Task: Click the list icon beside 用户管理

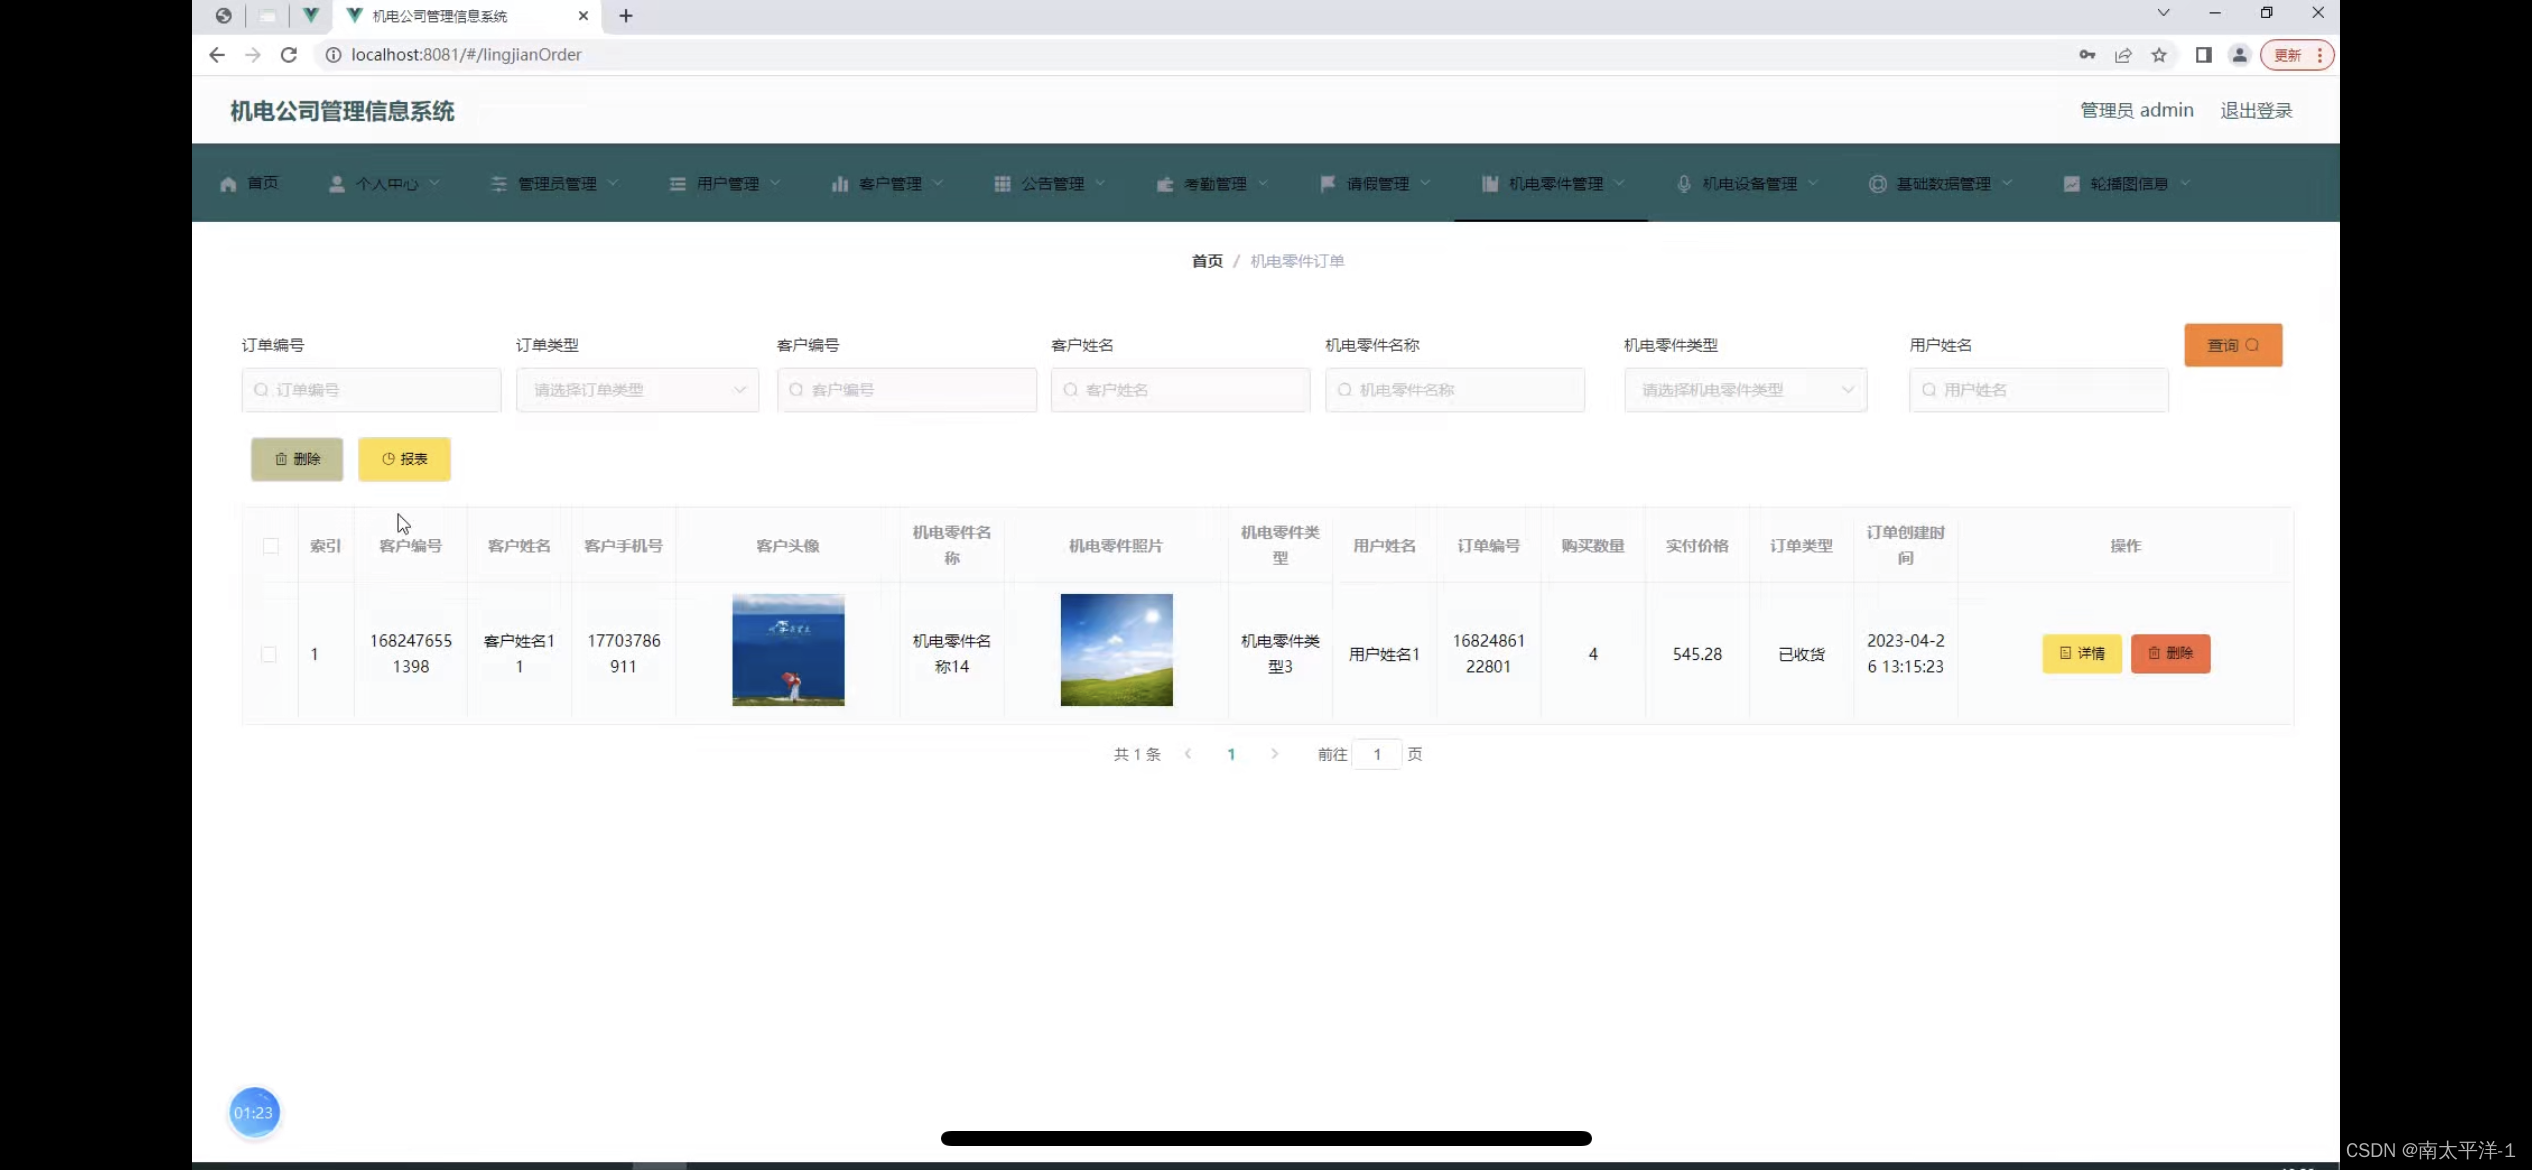Action: [x=678, y=184]
